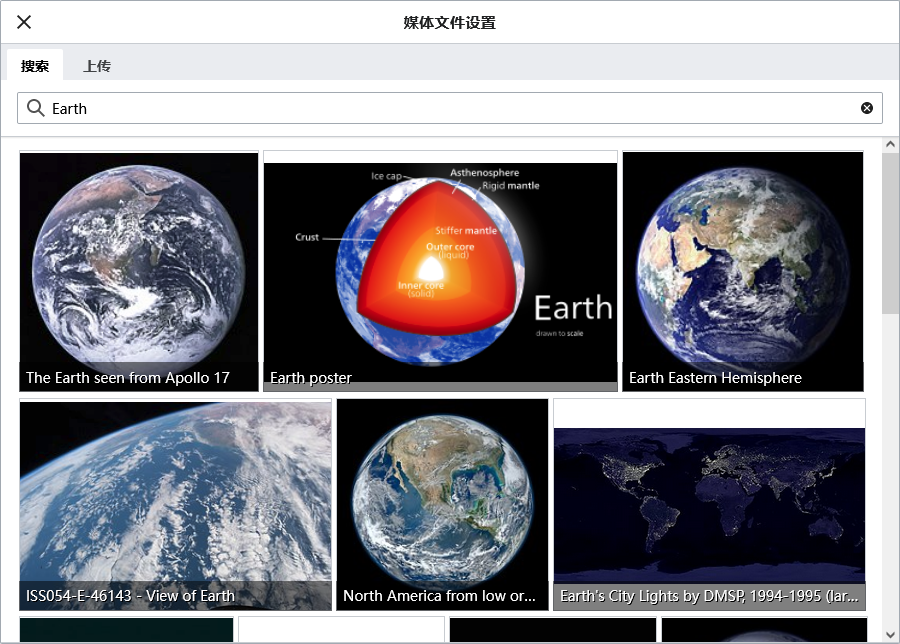Select the bottom-right thumbnail showing a globe edge

pos(765,630)
